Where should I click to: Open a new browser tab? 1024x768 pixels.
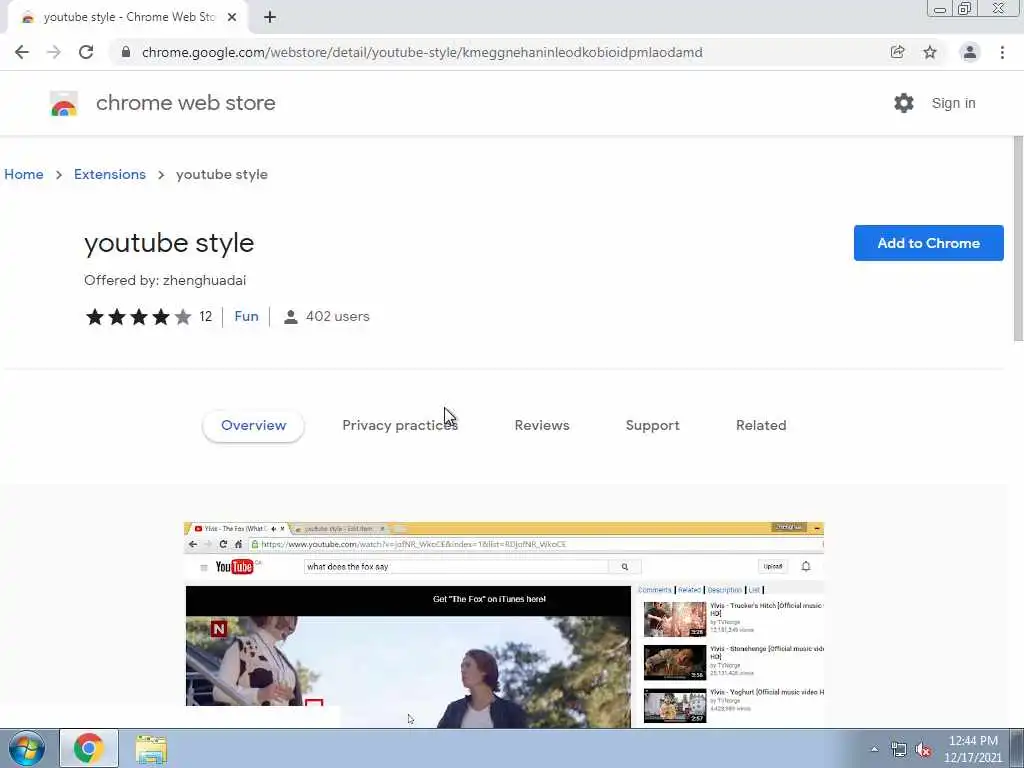click(x=270, y=17)
